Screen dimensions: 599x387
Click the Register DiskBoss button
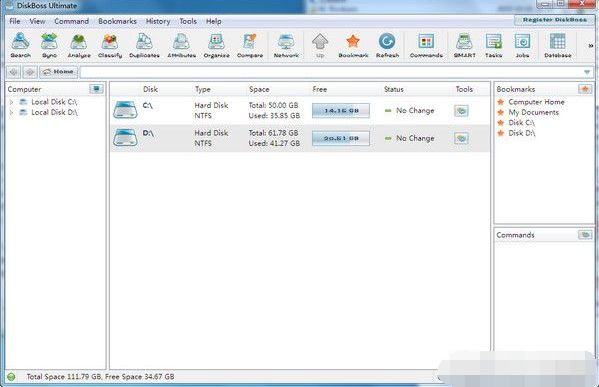coord(554,19)
